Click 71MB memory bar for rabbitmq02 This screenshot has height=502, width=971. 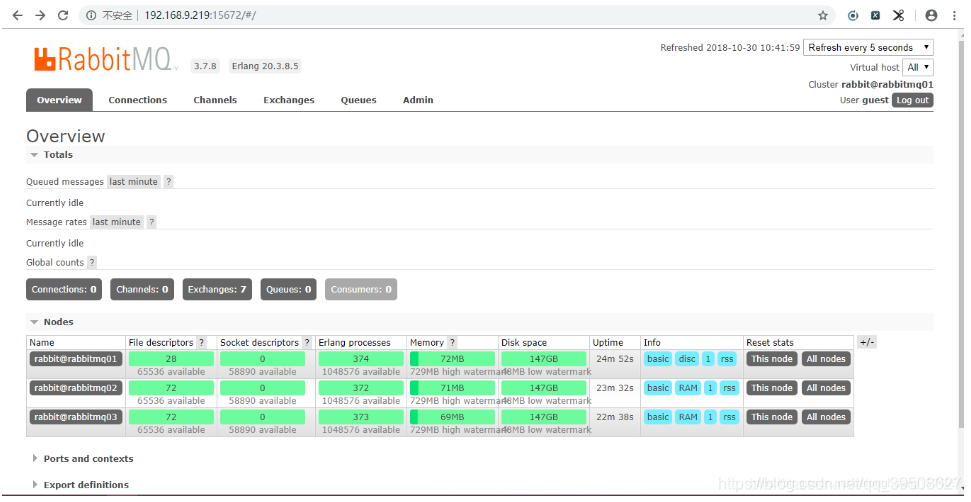[452, 387]
